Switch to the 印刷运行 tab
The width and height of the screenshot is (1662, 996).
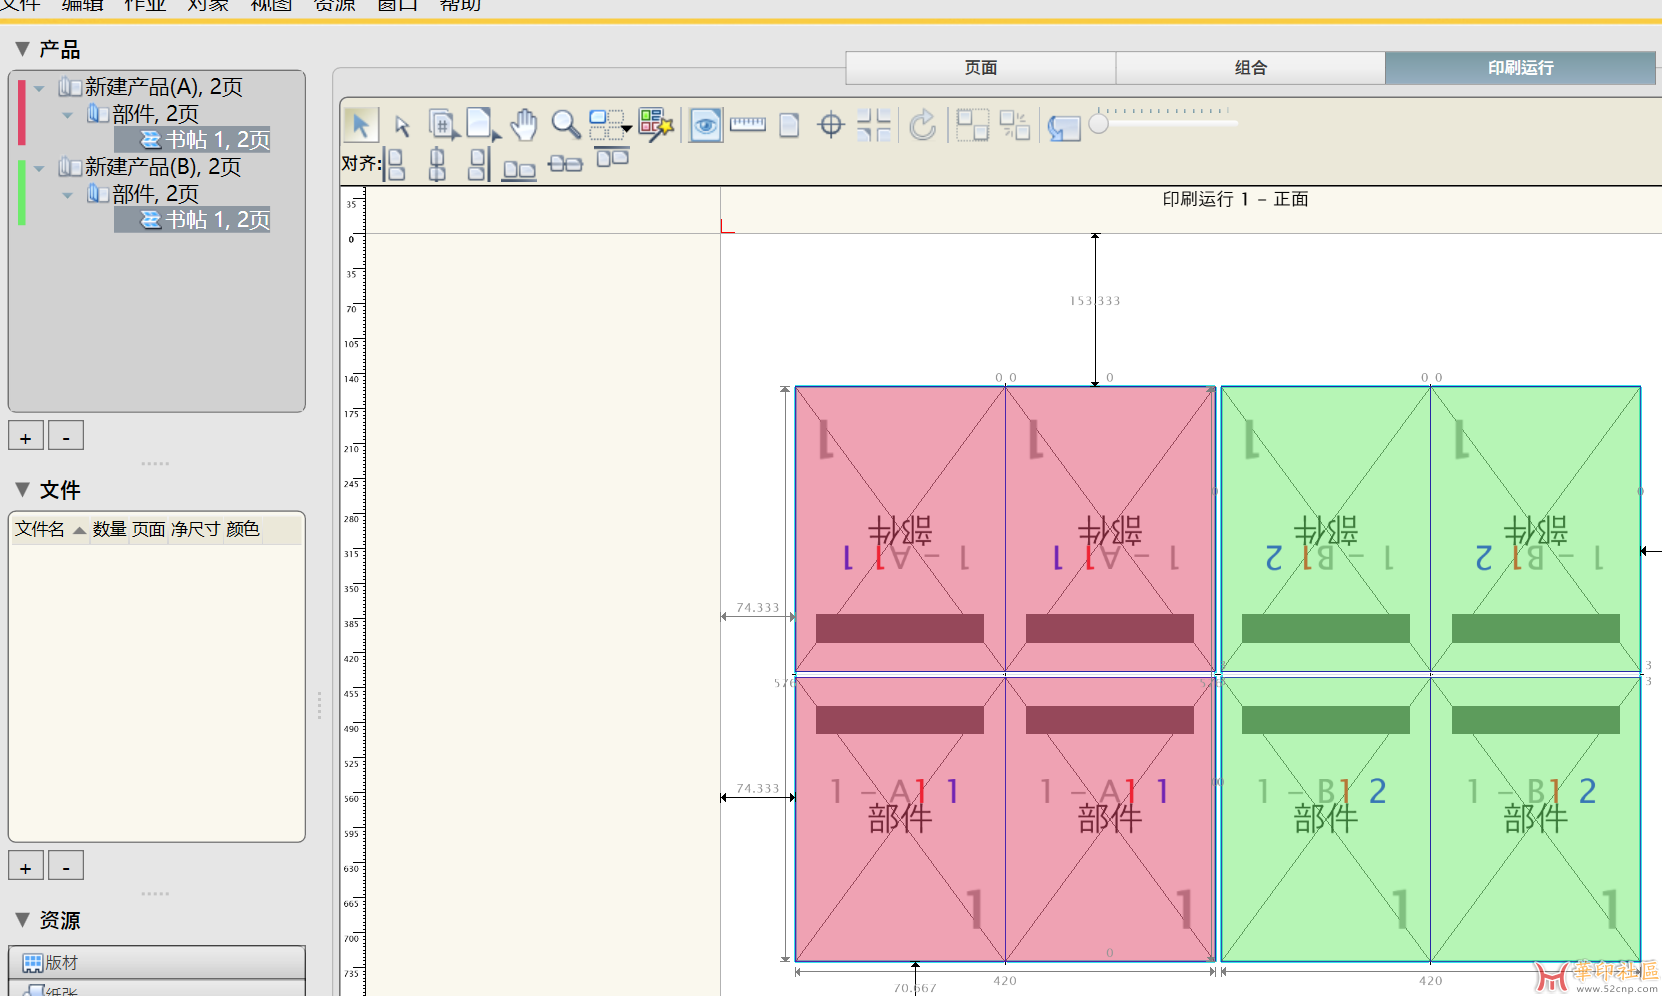point(1521,68)
